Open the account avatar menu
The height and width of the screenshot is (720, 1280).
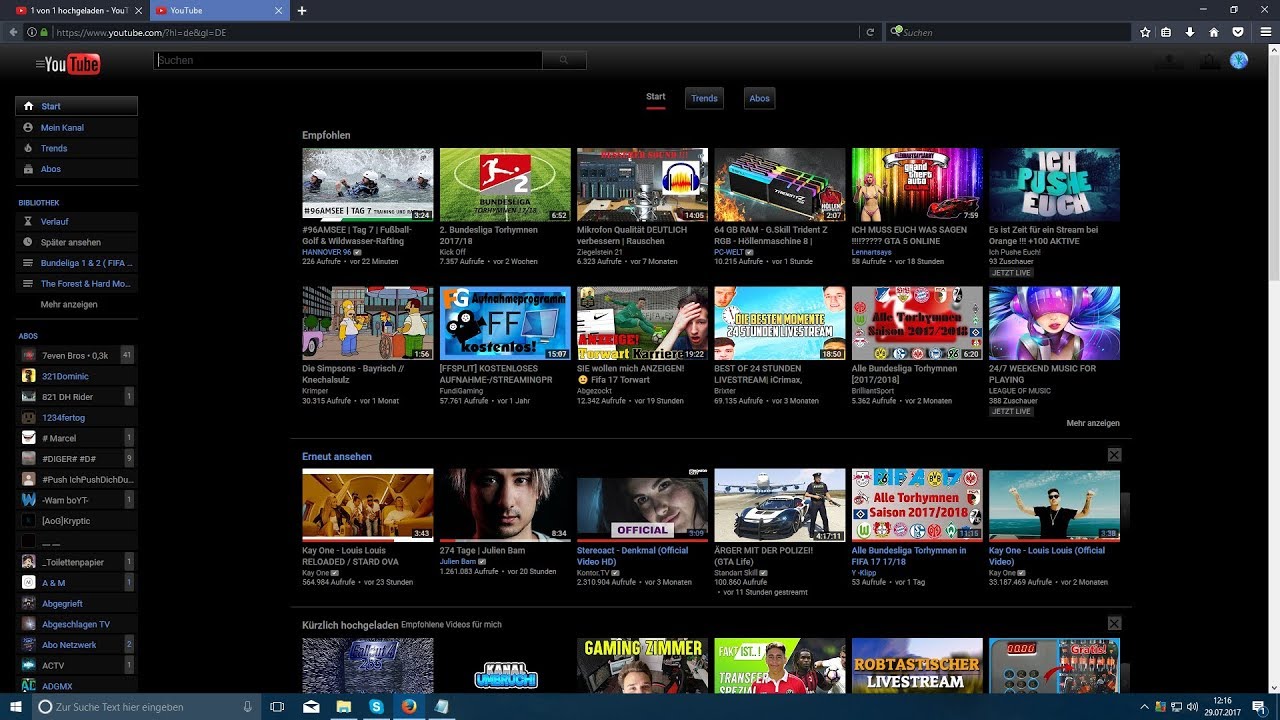click(1239, 61)
